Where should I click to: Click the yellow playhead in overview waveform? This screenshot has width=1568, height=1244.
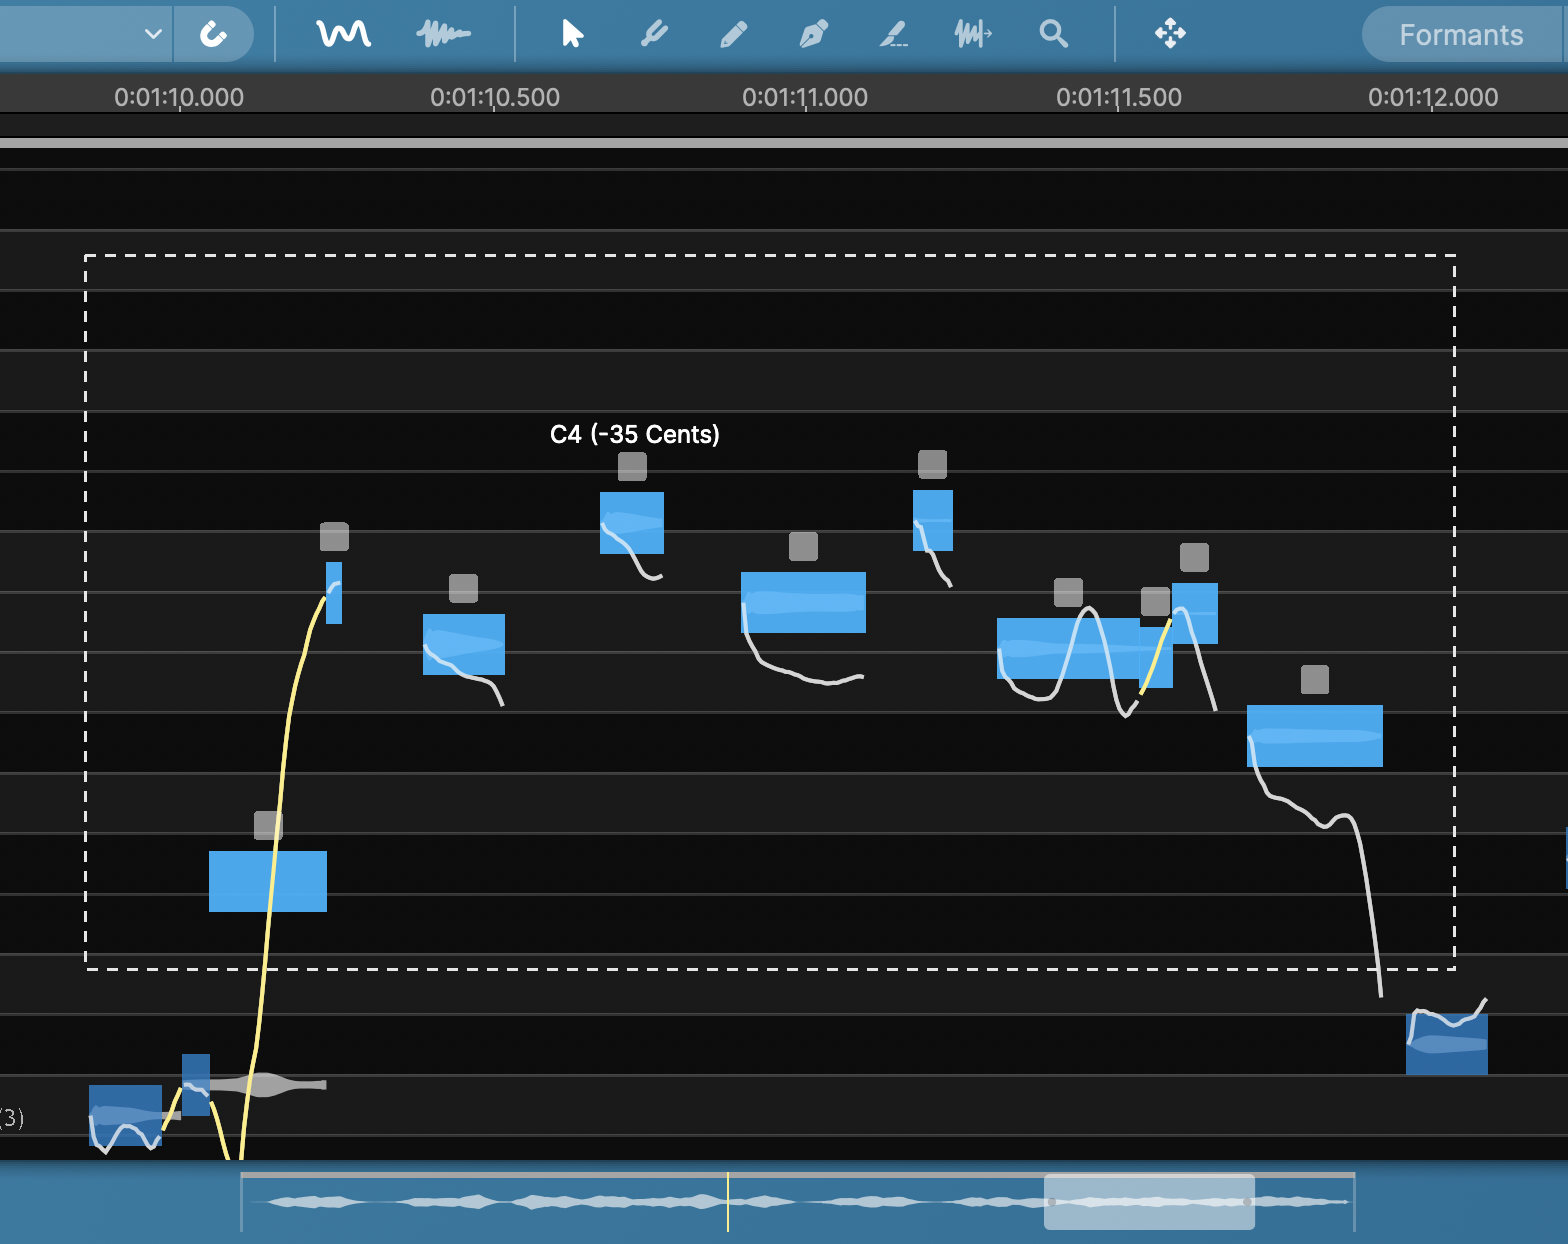(x=728, y=1201)
